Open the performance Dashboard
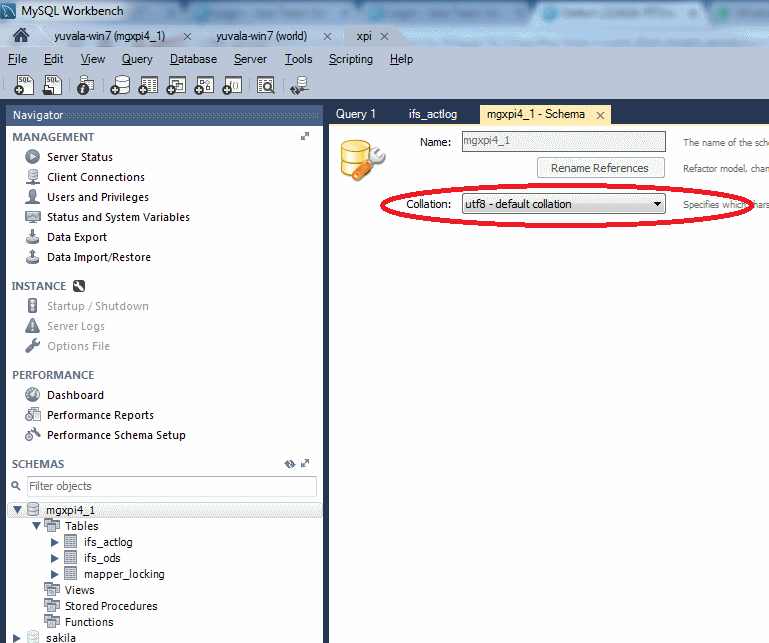The width and height of the screenshot is (769, 643). [x=75, y=395]
